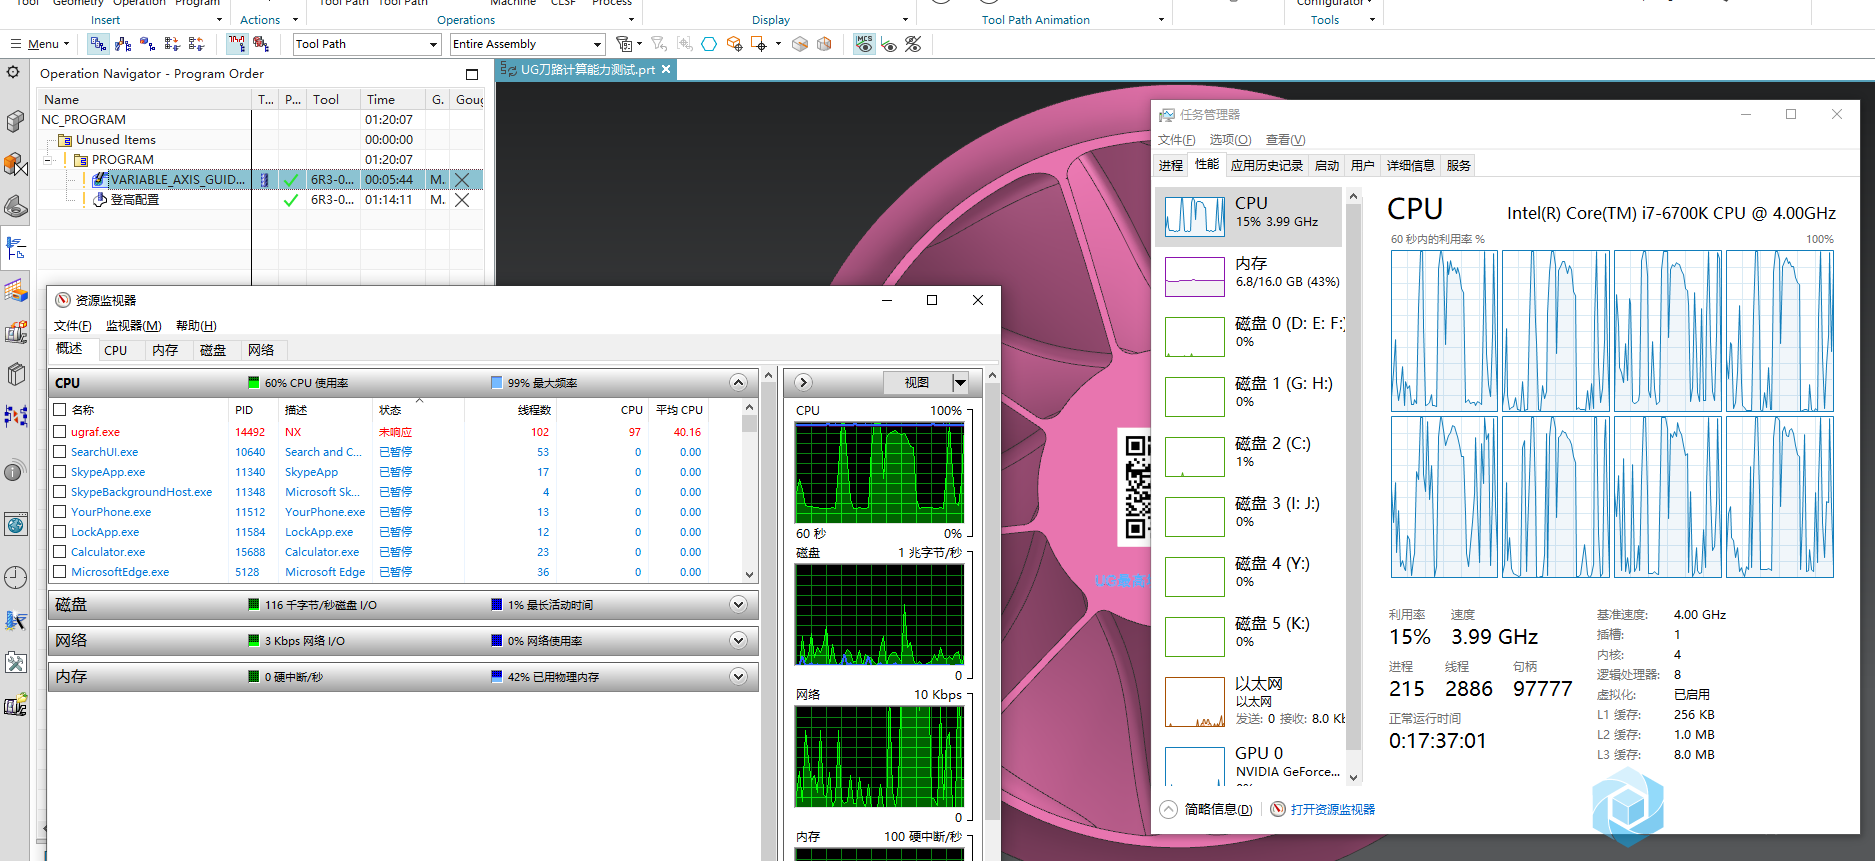Collapse the graph pane arrow button
Viewport: 1875px width, 861px height.
(803, 383)
